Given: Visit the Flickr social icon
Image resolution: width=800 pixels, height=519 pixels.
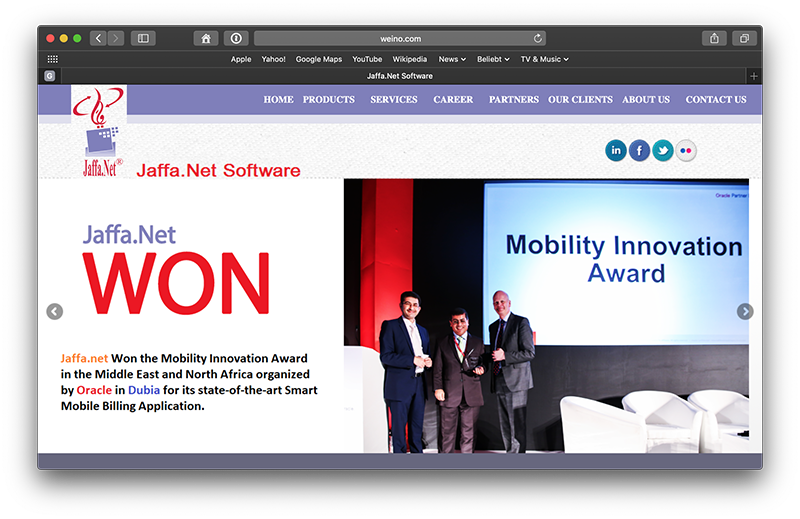Looking at the screenshot, I should (x=686, y=151).
